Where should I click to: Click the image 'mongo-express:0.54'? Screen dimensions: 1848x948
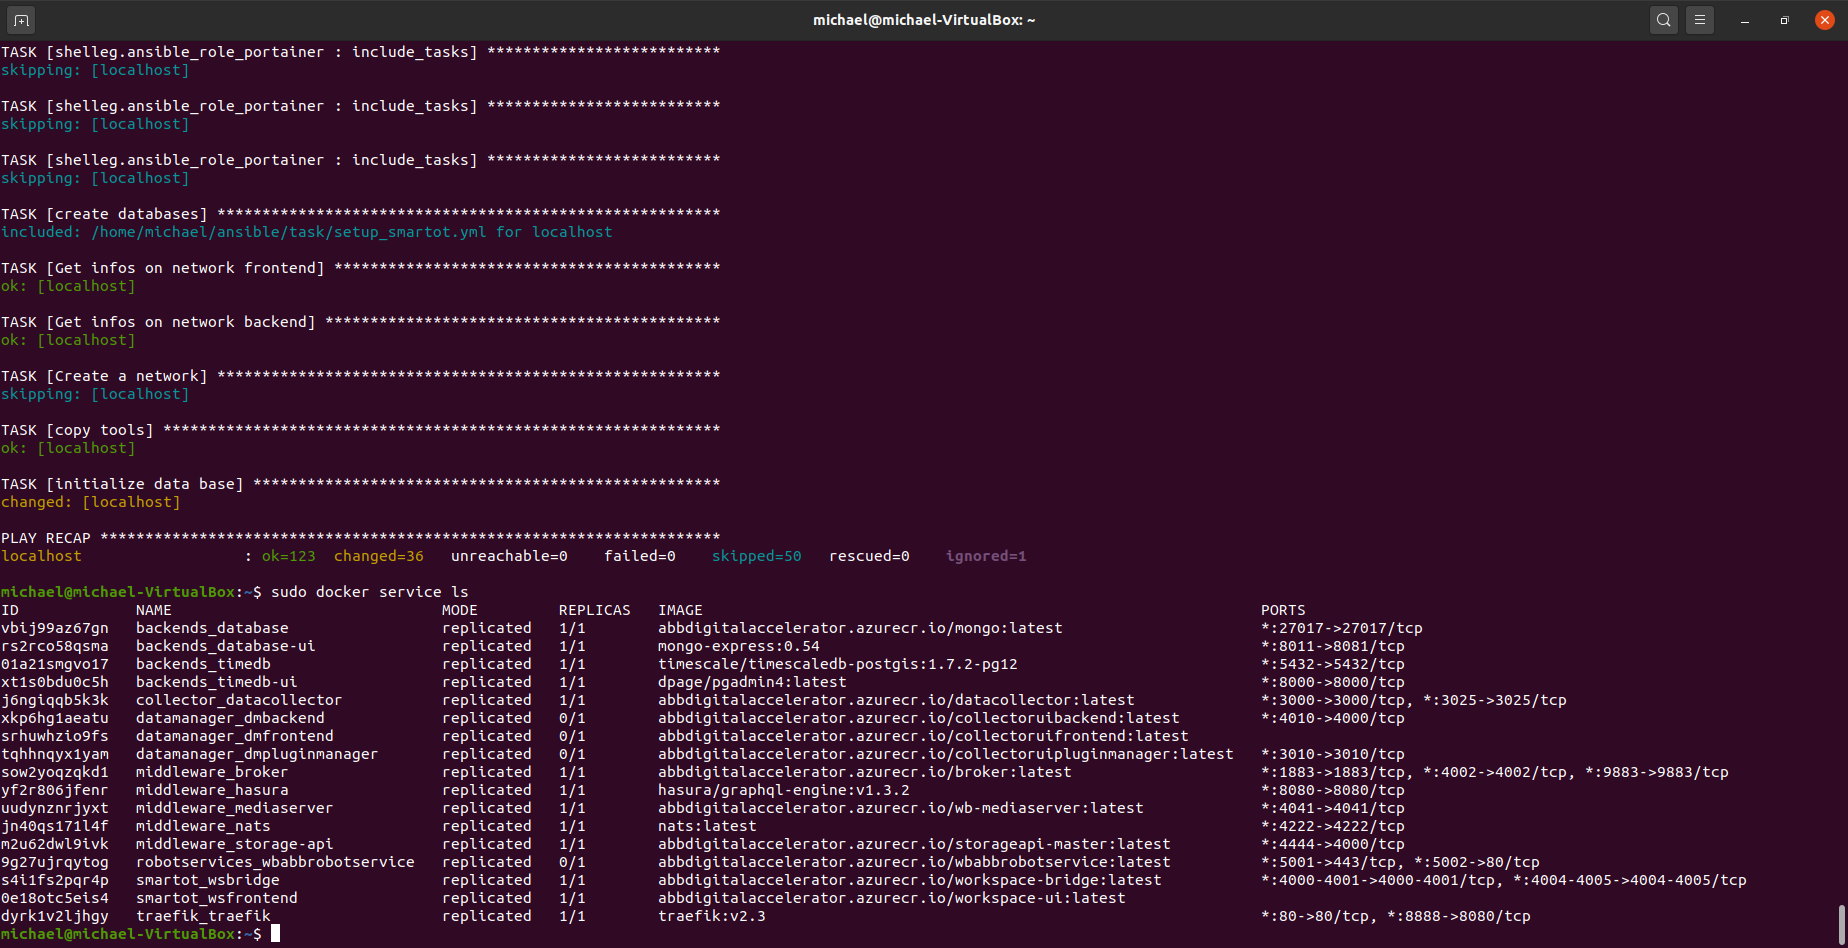(739, 646)
